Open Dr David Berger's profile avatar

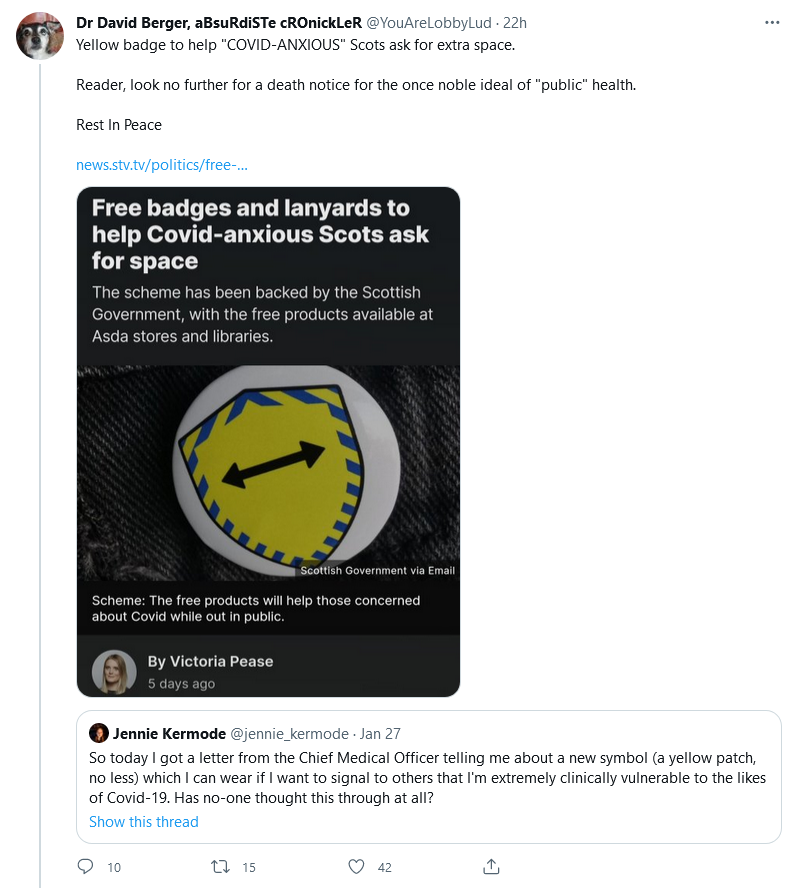click(x=40, y=37)
